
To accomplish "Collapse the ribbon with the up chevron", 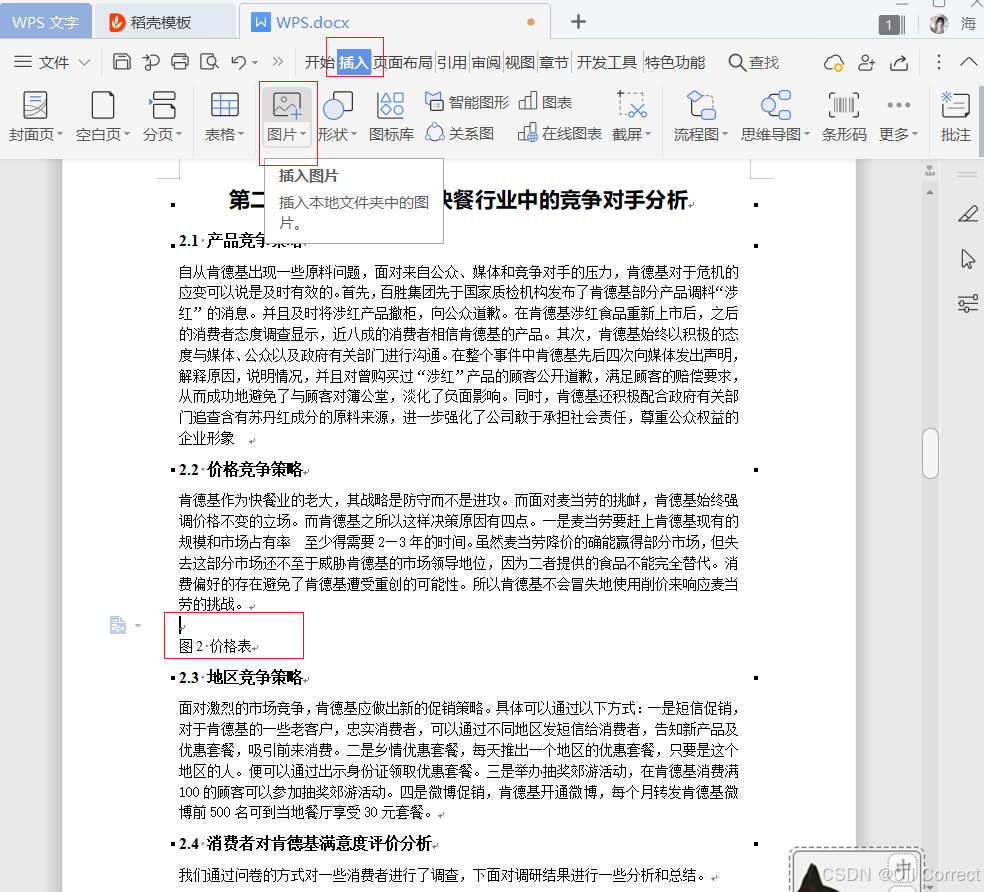I will [x=968, y=62].
